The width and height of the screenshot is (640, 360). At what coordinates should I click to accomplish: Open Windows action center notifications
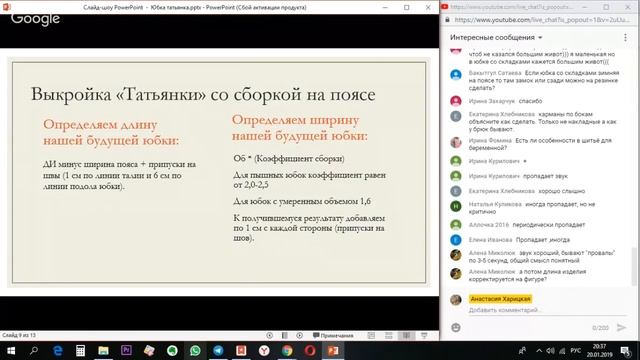(x=625, y=351)
